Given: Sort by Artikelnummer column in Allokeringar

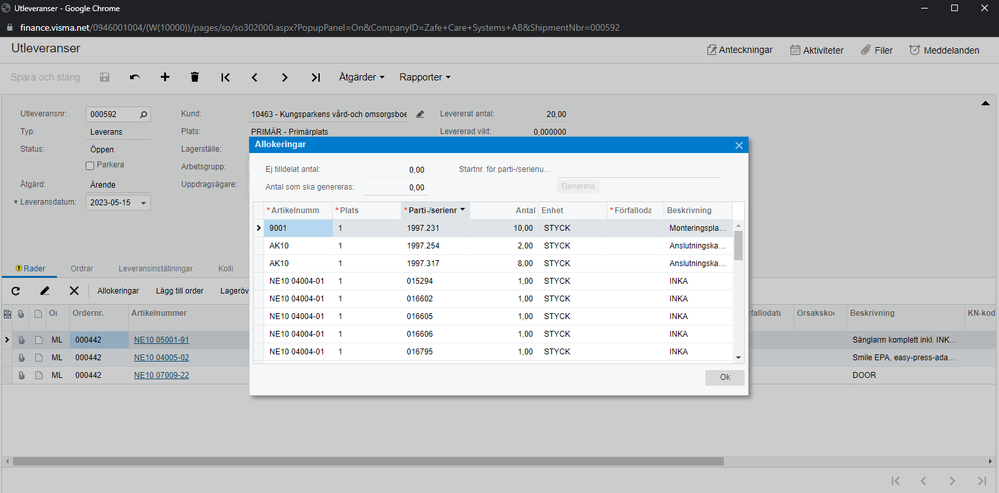Looking at the screenshot, I should [298, 210].
